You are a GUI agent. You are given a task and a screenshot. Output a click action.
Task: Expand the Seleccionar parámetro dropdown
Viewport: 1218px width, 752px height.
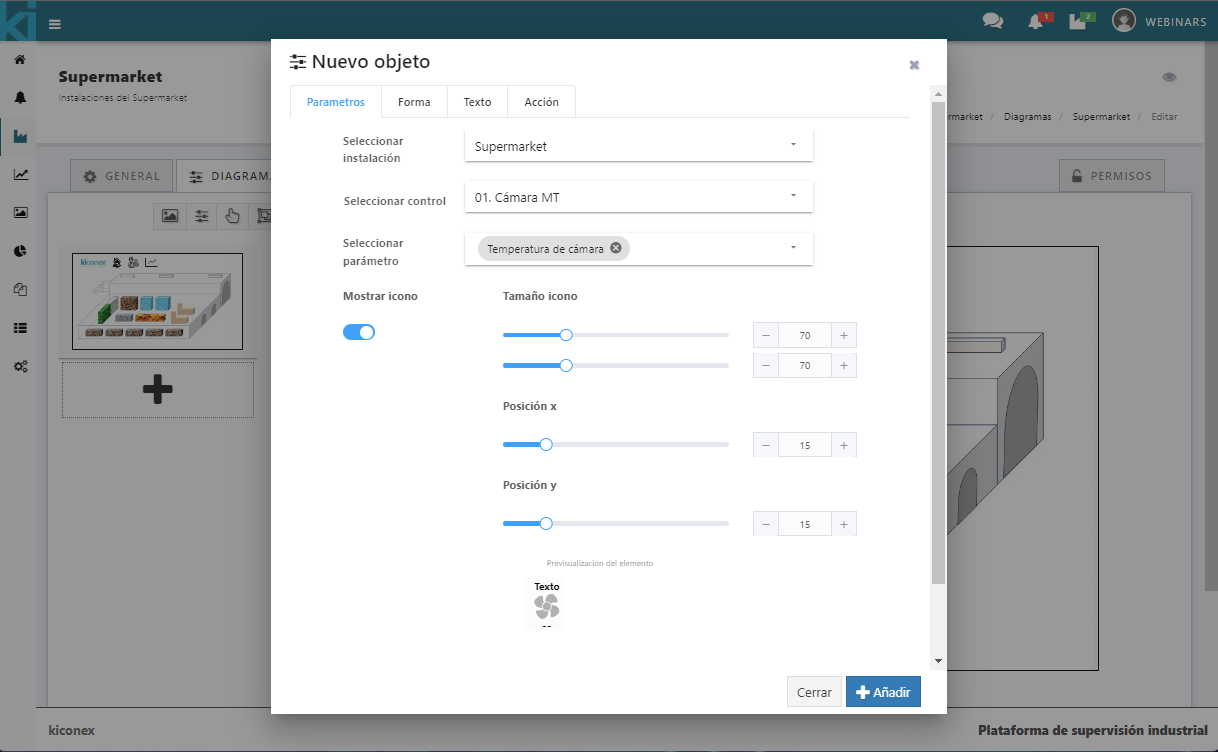click(x=793, y=248)
